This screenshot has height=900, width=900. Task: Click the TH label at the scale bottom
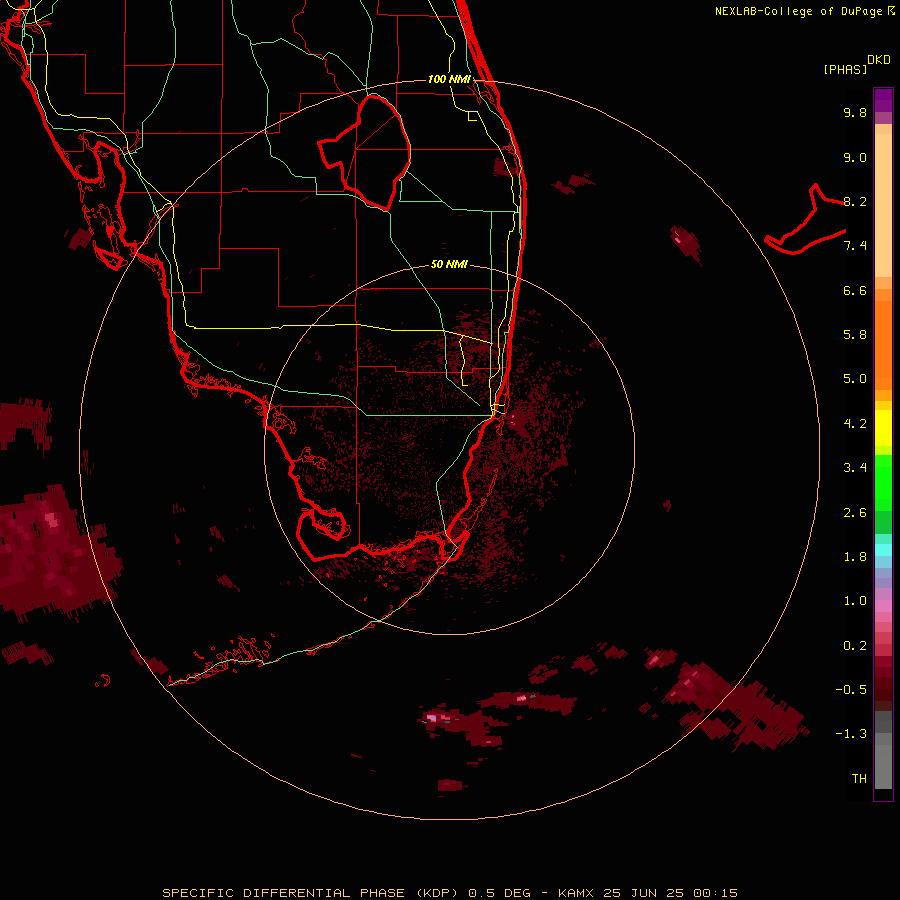point(859,779)
